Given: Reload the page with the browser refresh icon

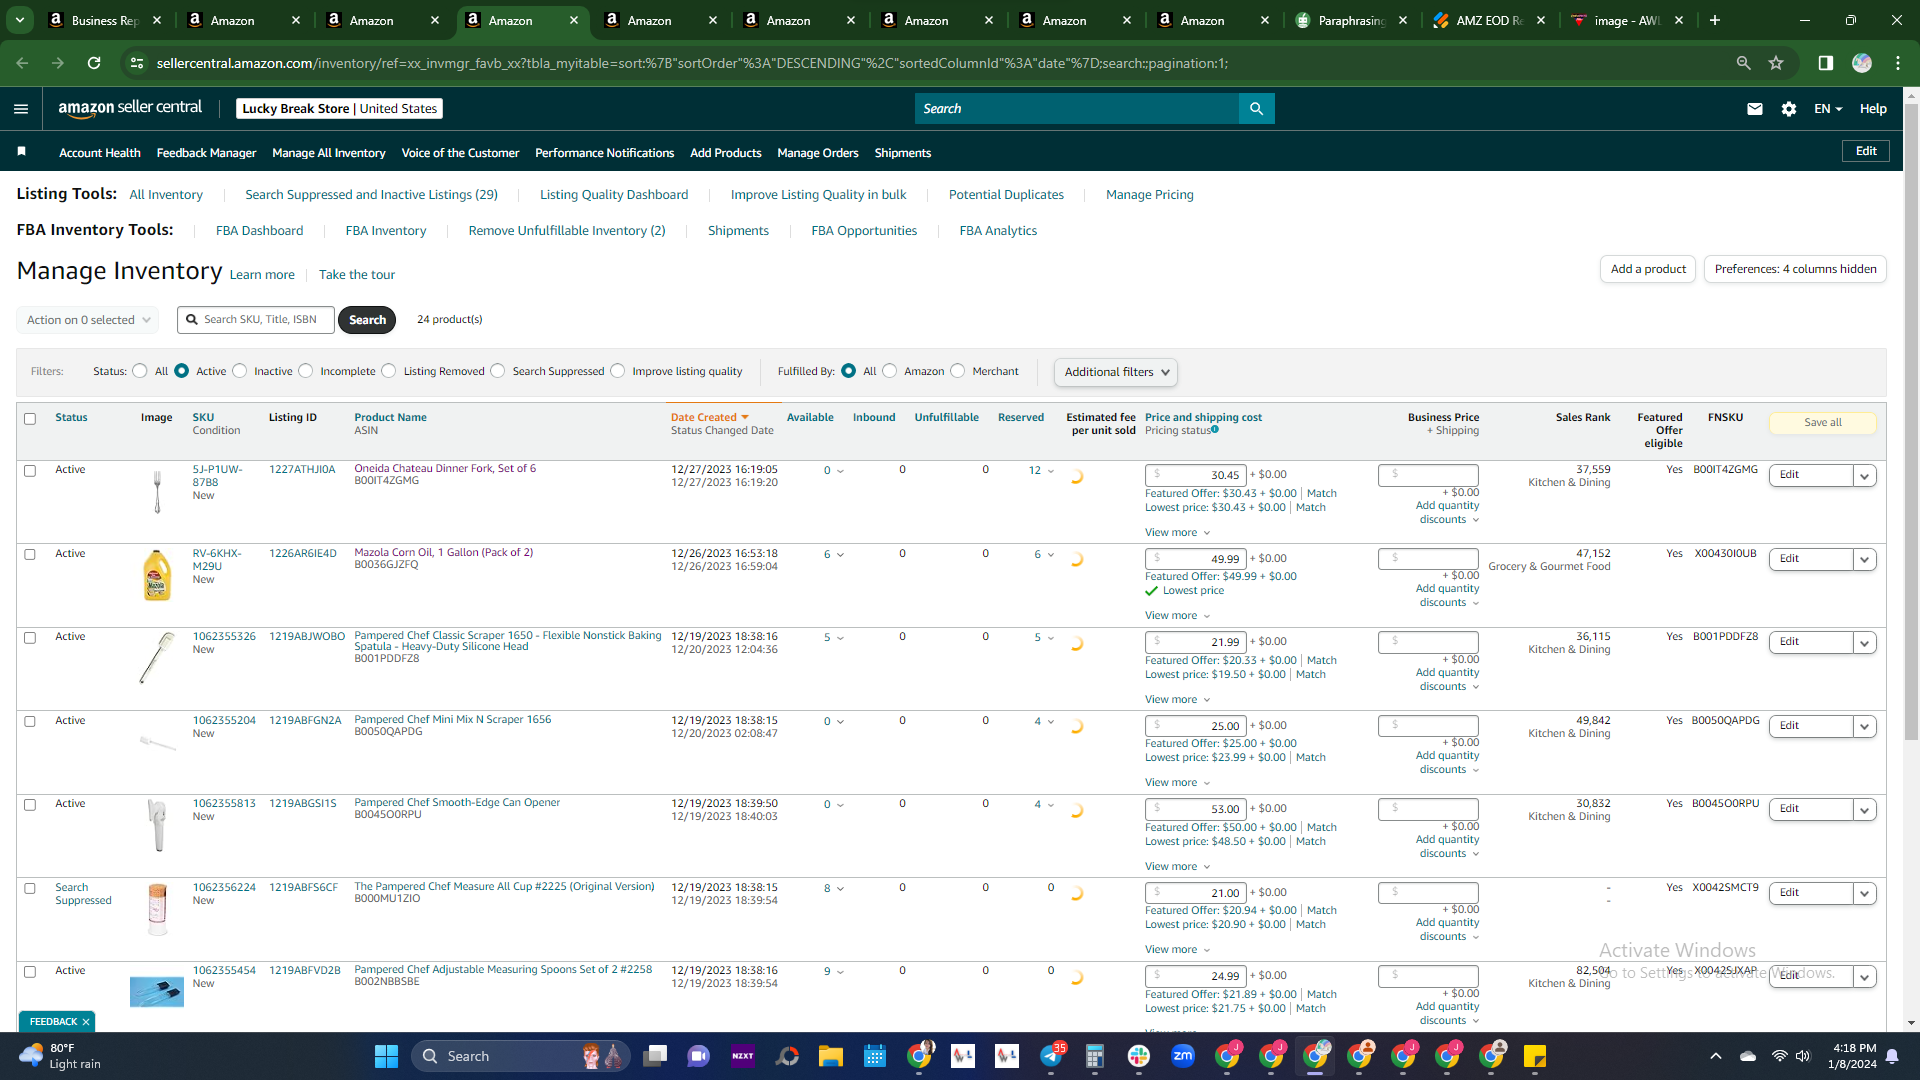Looking at the screenshot, I should tap(94, 63).
